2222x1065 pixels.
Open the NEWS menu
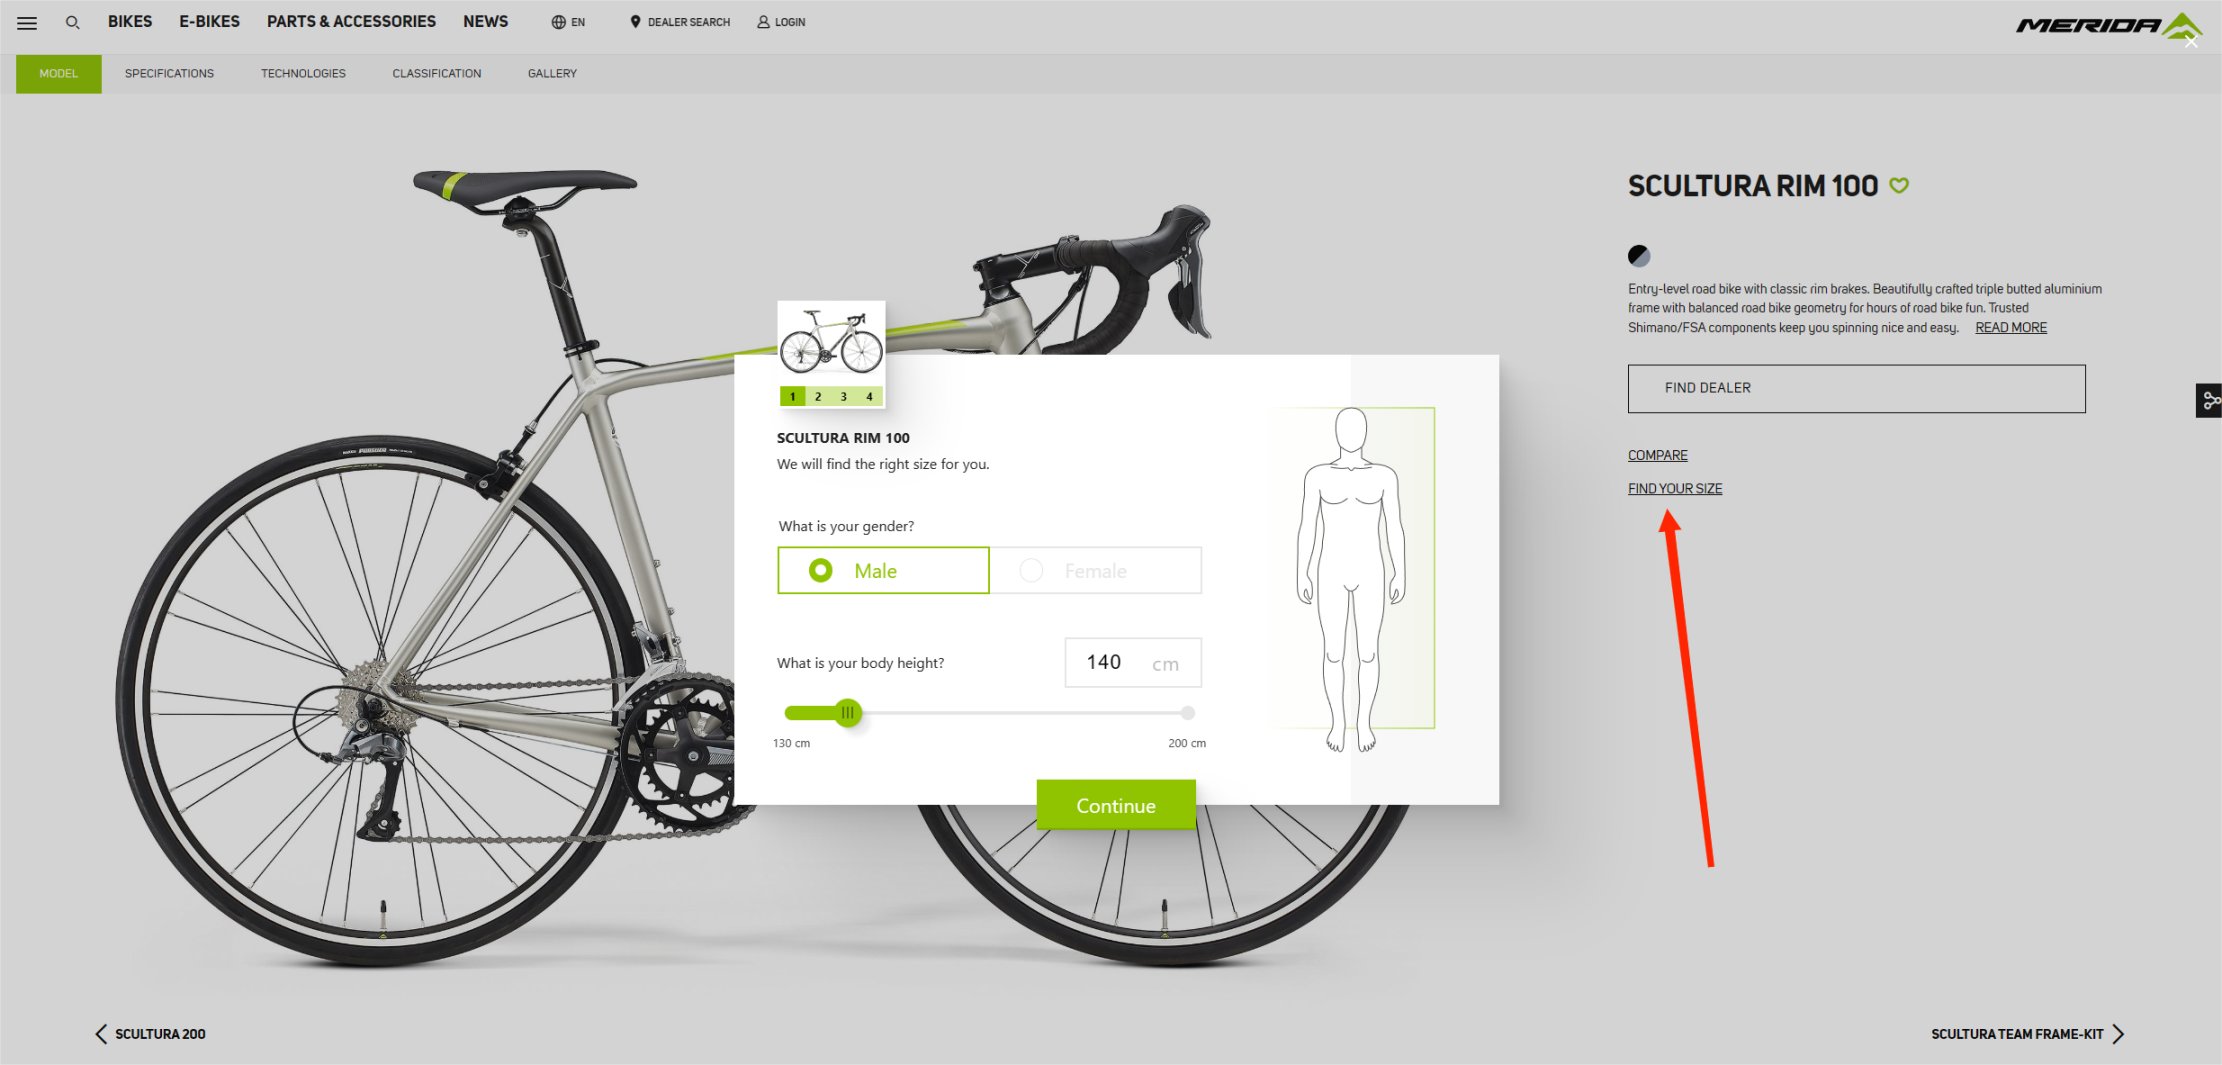click(x=485, y=21)
